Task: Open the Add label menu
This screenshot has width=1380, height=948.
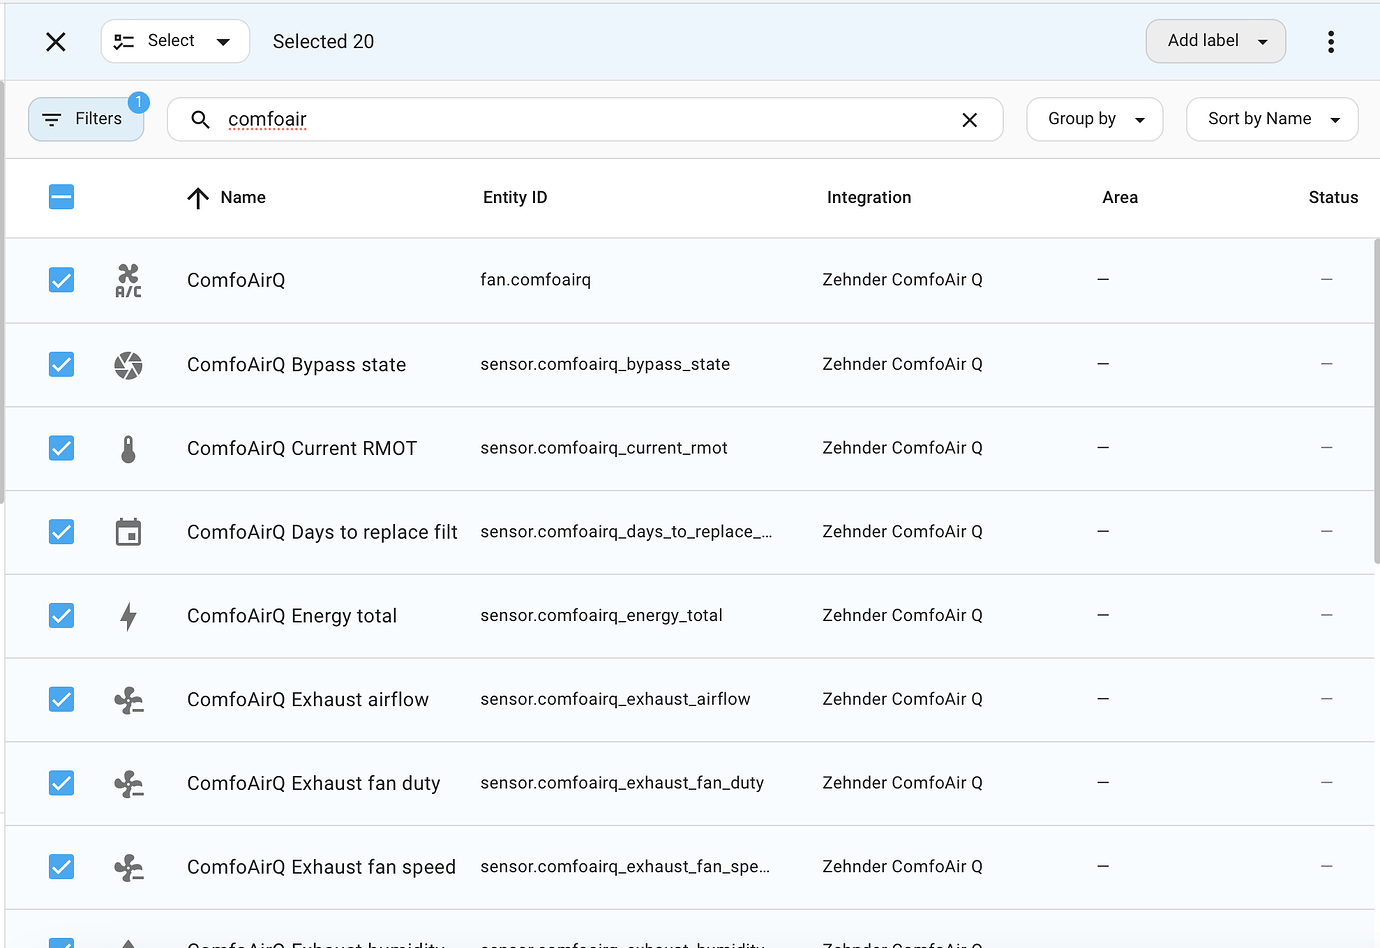Action: click(1215, 41)
